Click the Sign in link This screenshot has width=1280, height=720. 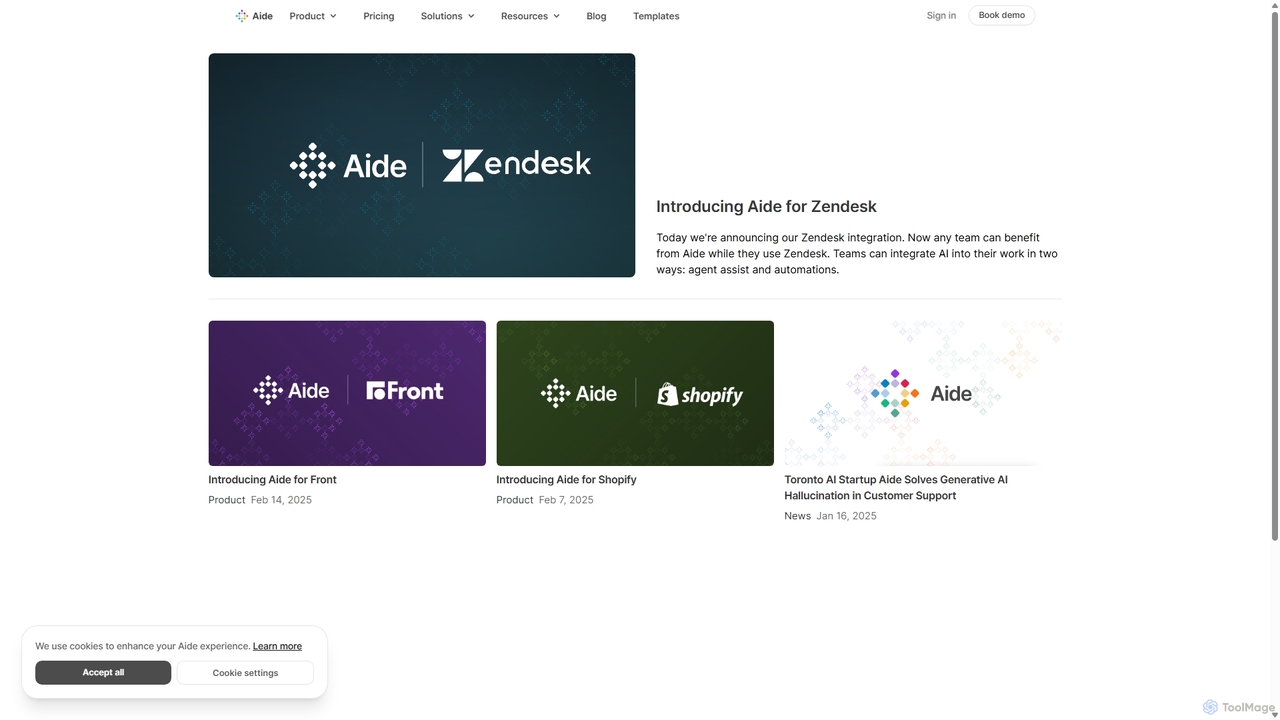coord(941,15)
